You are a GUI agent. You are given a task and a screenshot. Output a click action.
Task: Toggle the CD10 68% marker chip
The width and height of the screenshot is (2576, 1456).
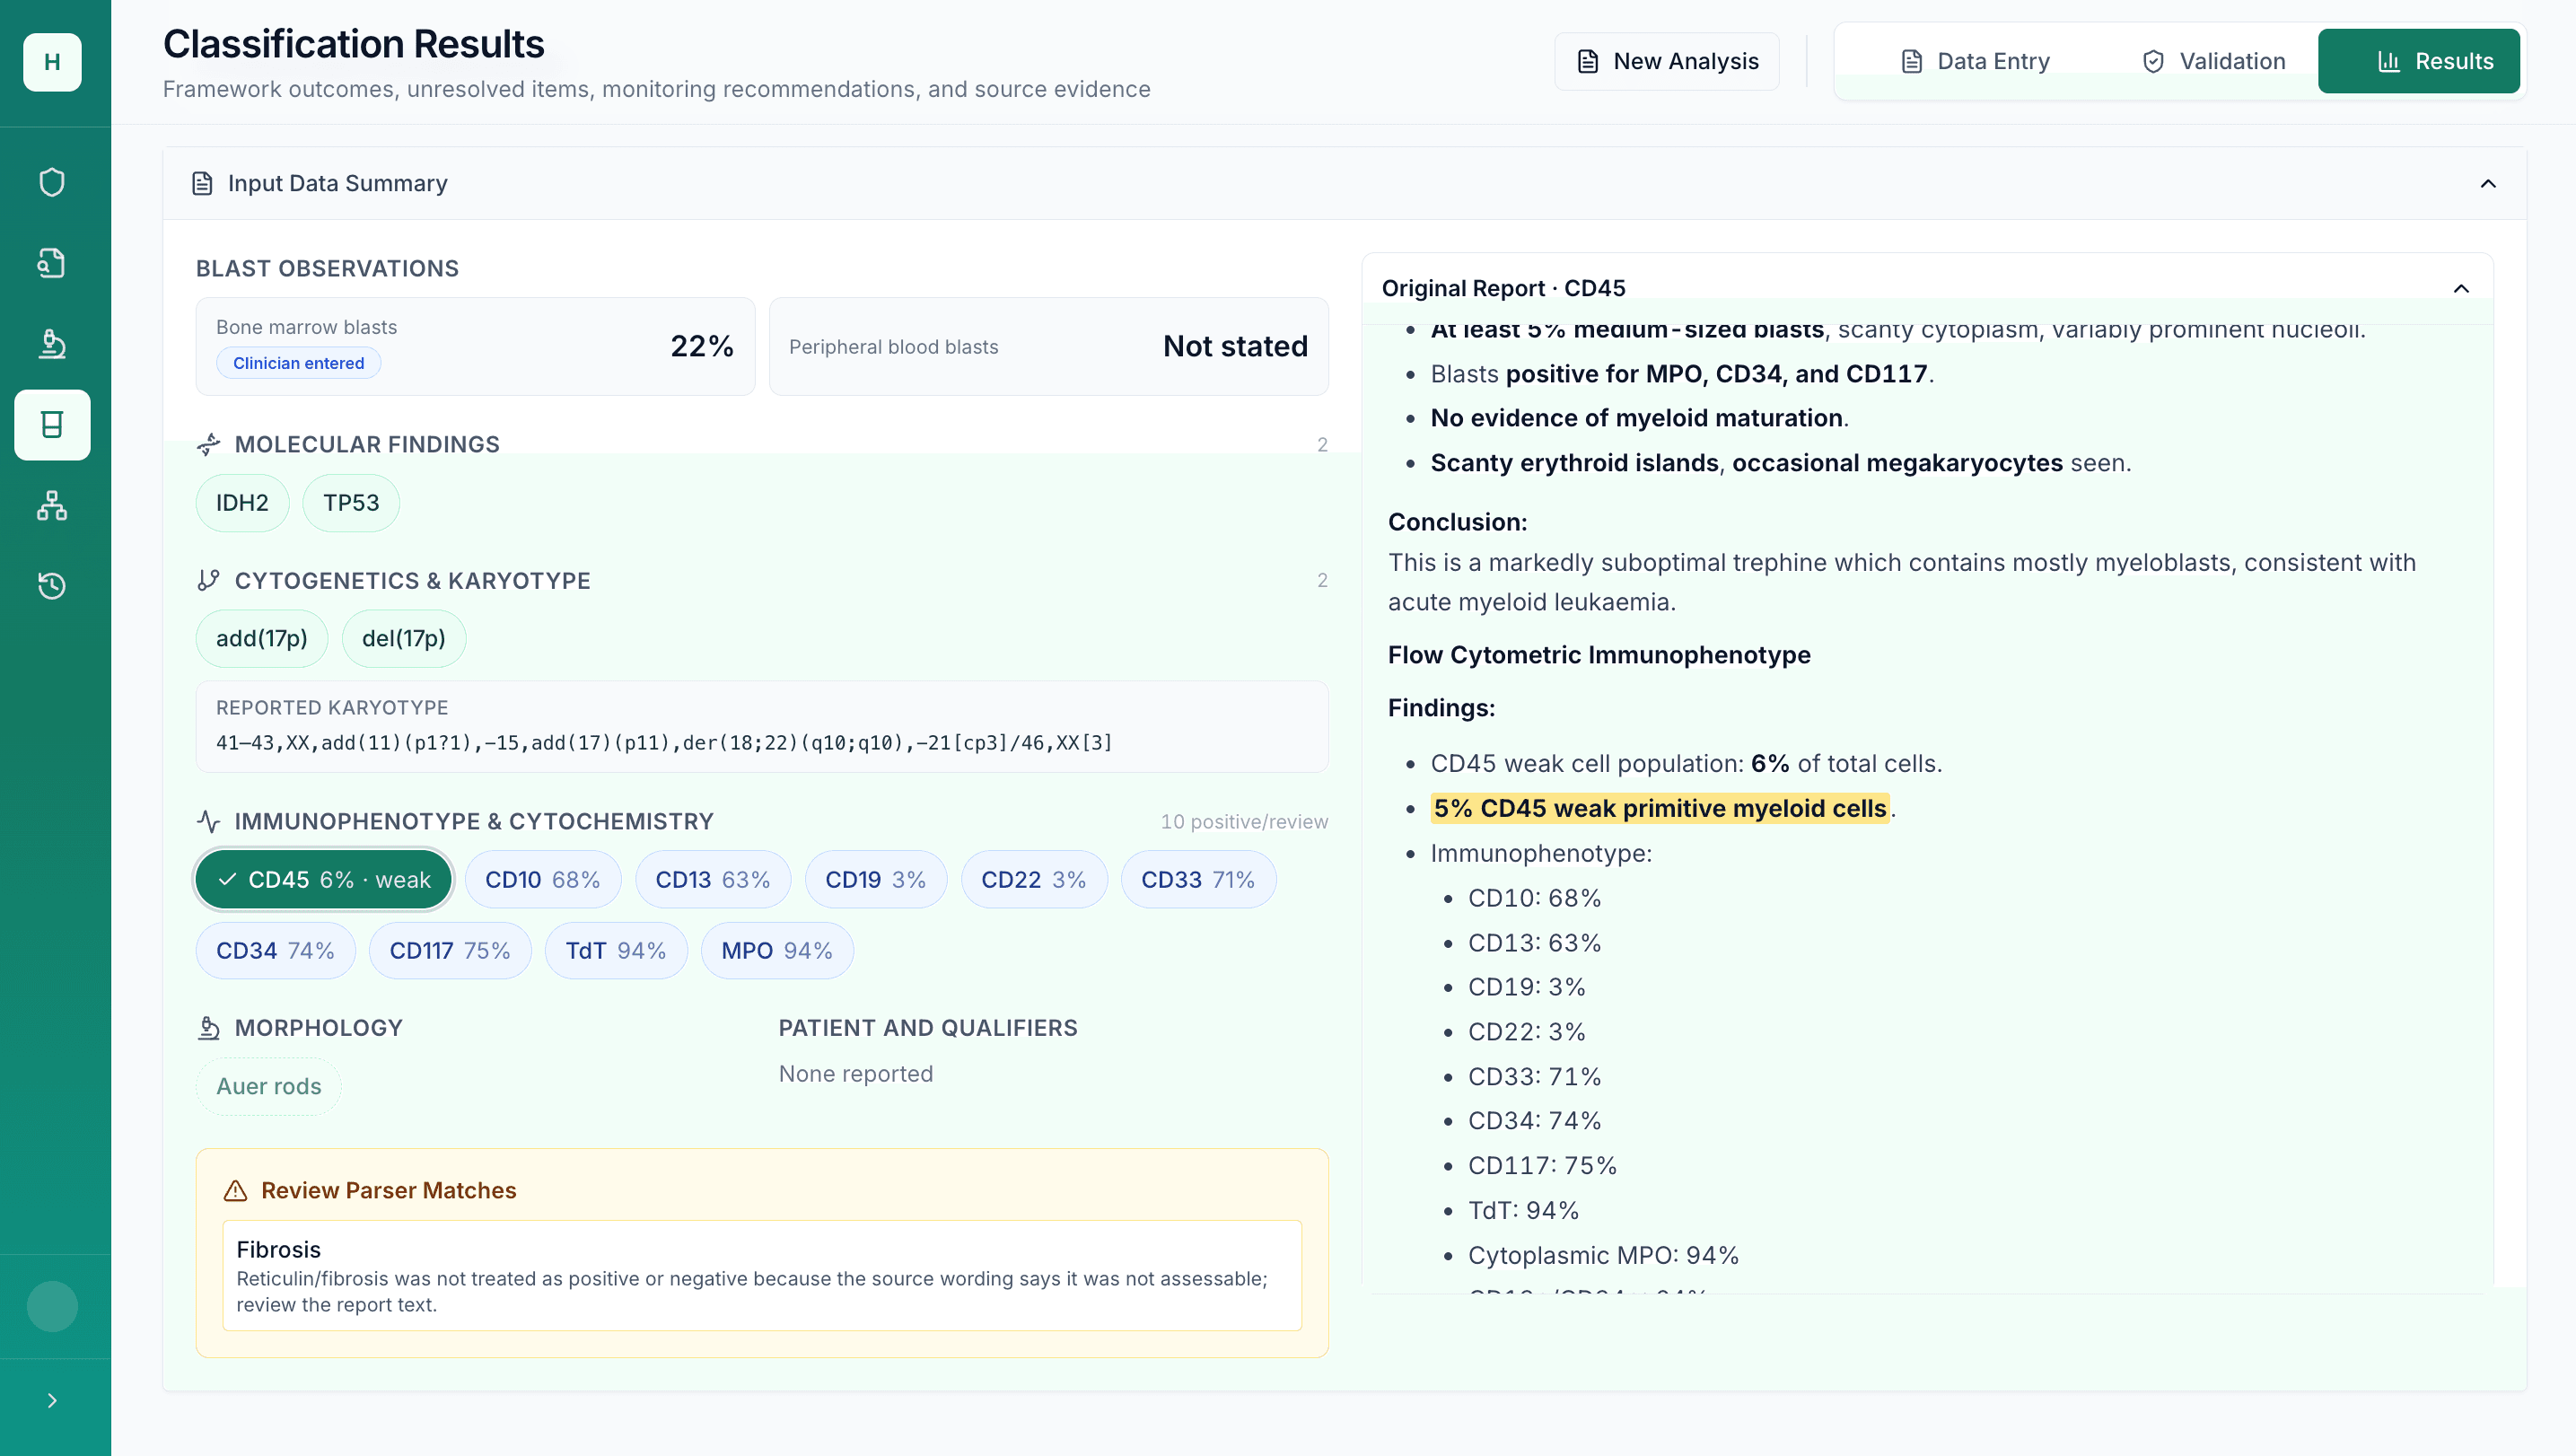(x=543, y=880)
